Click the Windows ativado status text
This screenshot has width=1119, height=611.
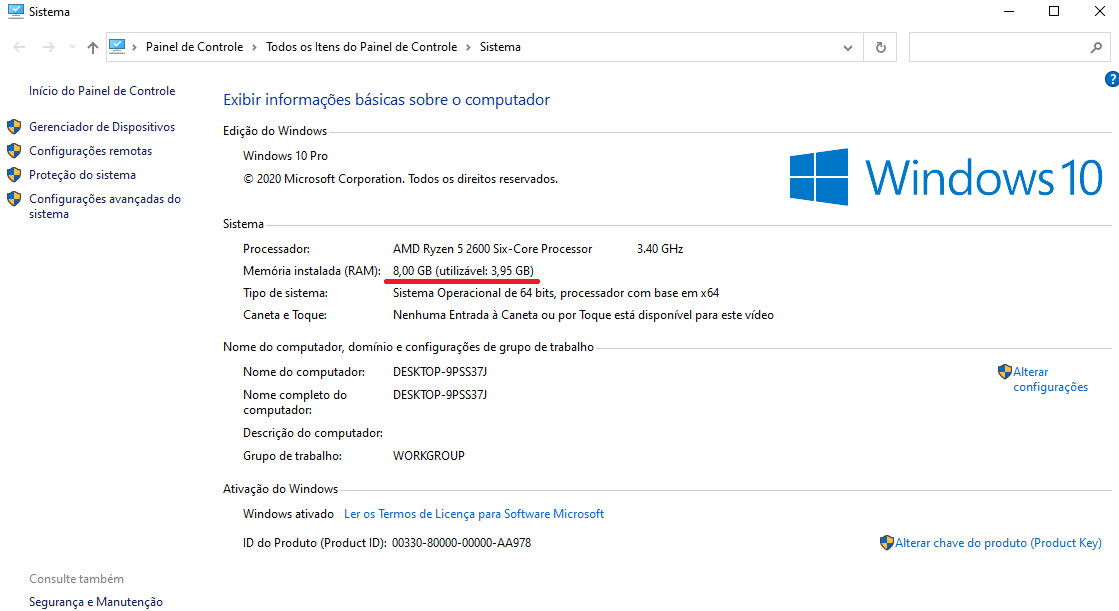288,514
